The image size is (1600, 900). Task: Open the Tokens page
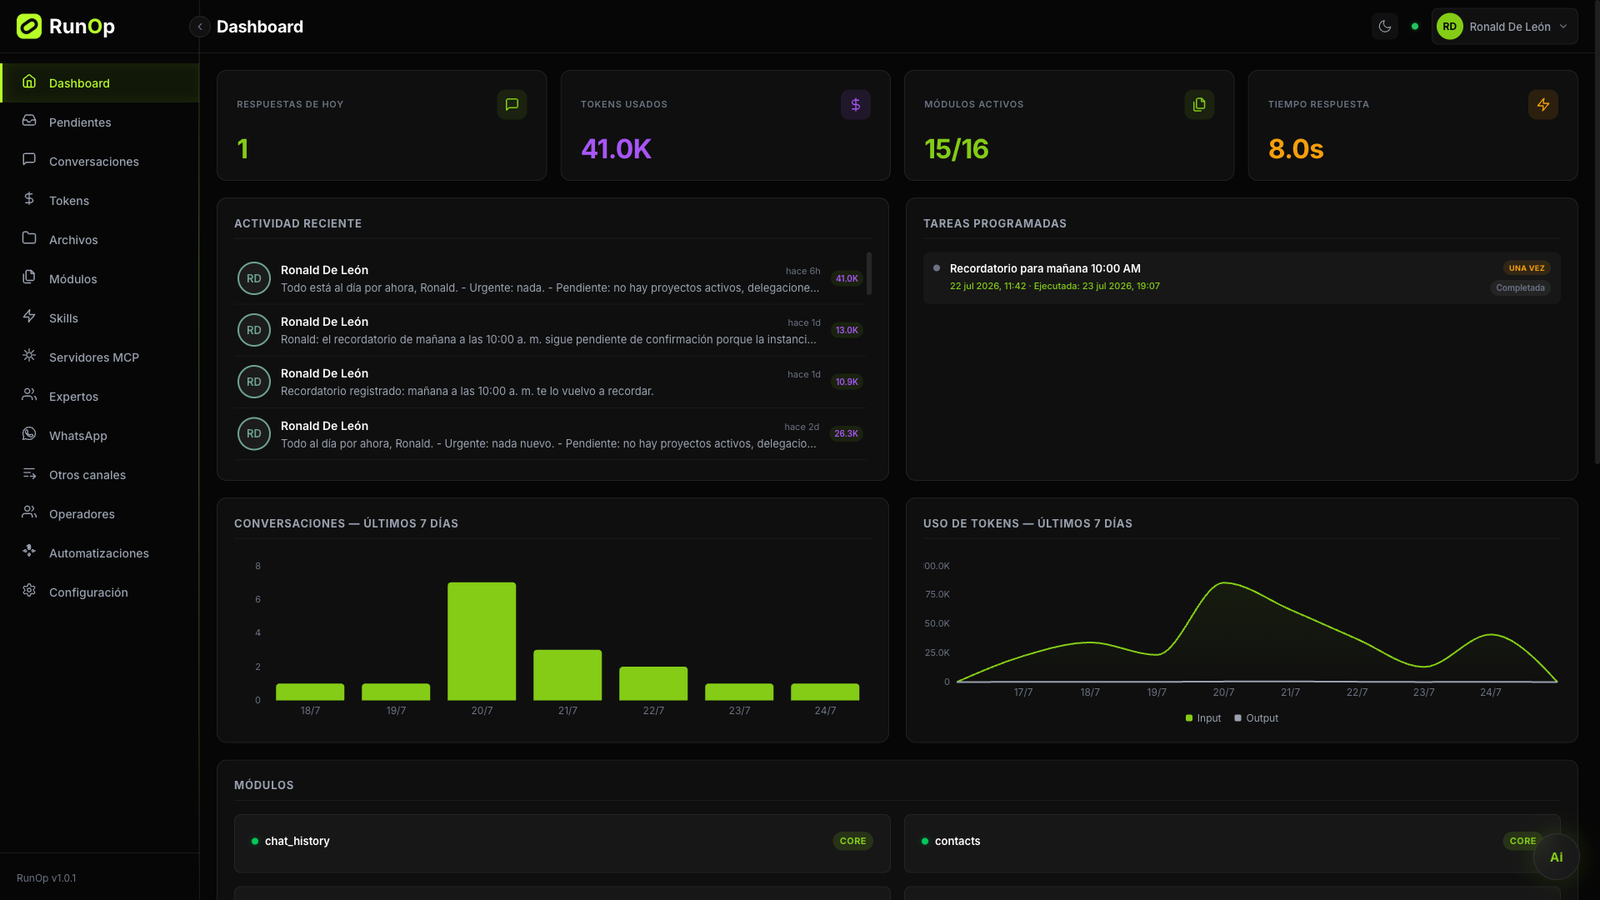100,200
